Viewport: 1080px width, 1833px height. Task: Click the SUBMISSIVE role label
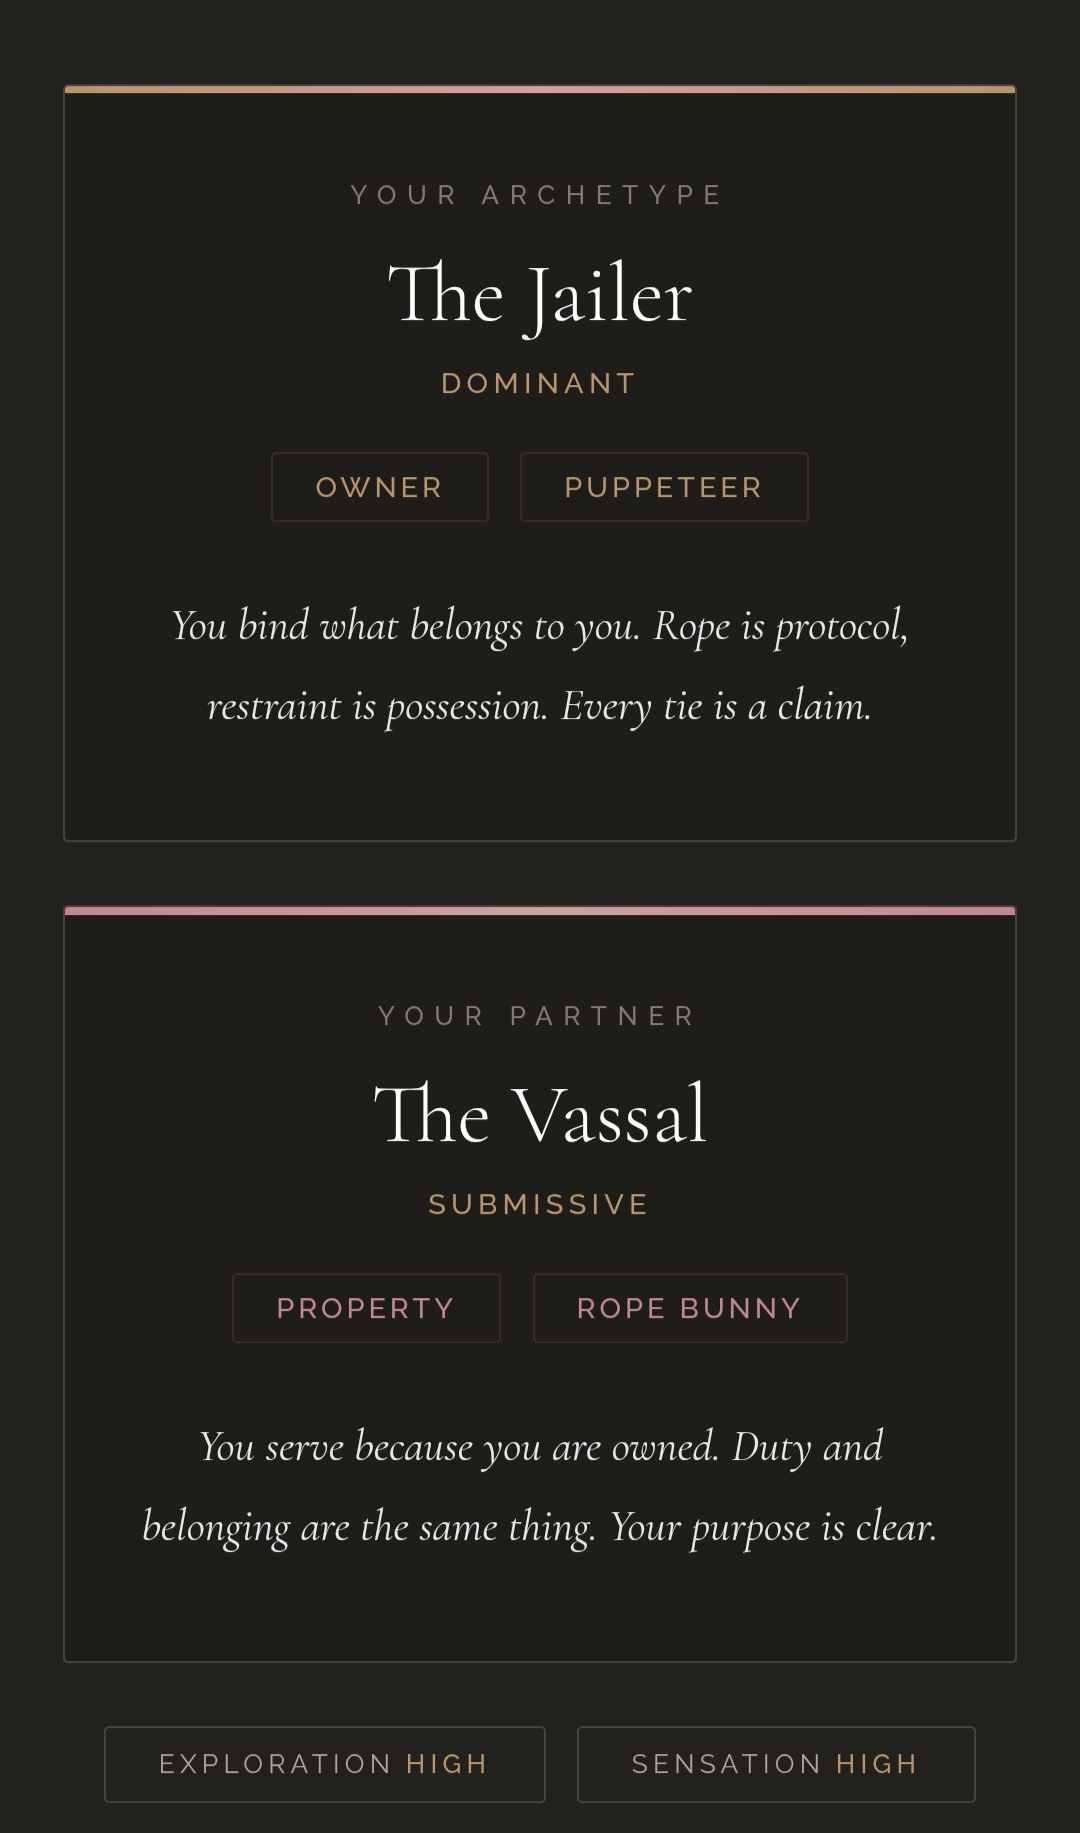539,1204
